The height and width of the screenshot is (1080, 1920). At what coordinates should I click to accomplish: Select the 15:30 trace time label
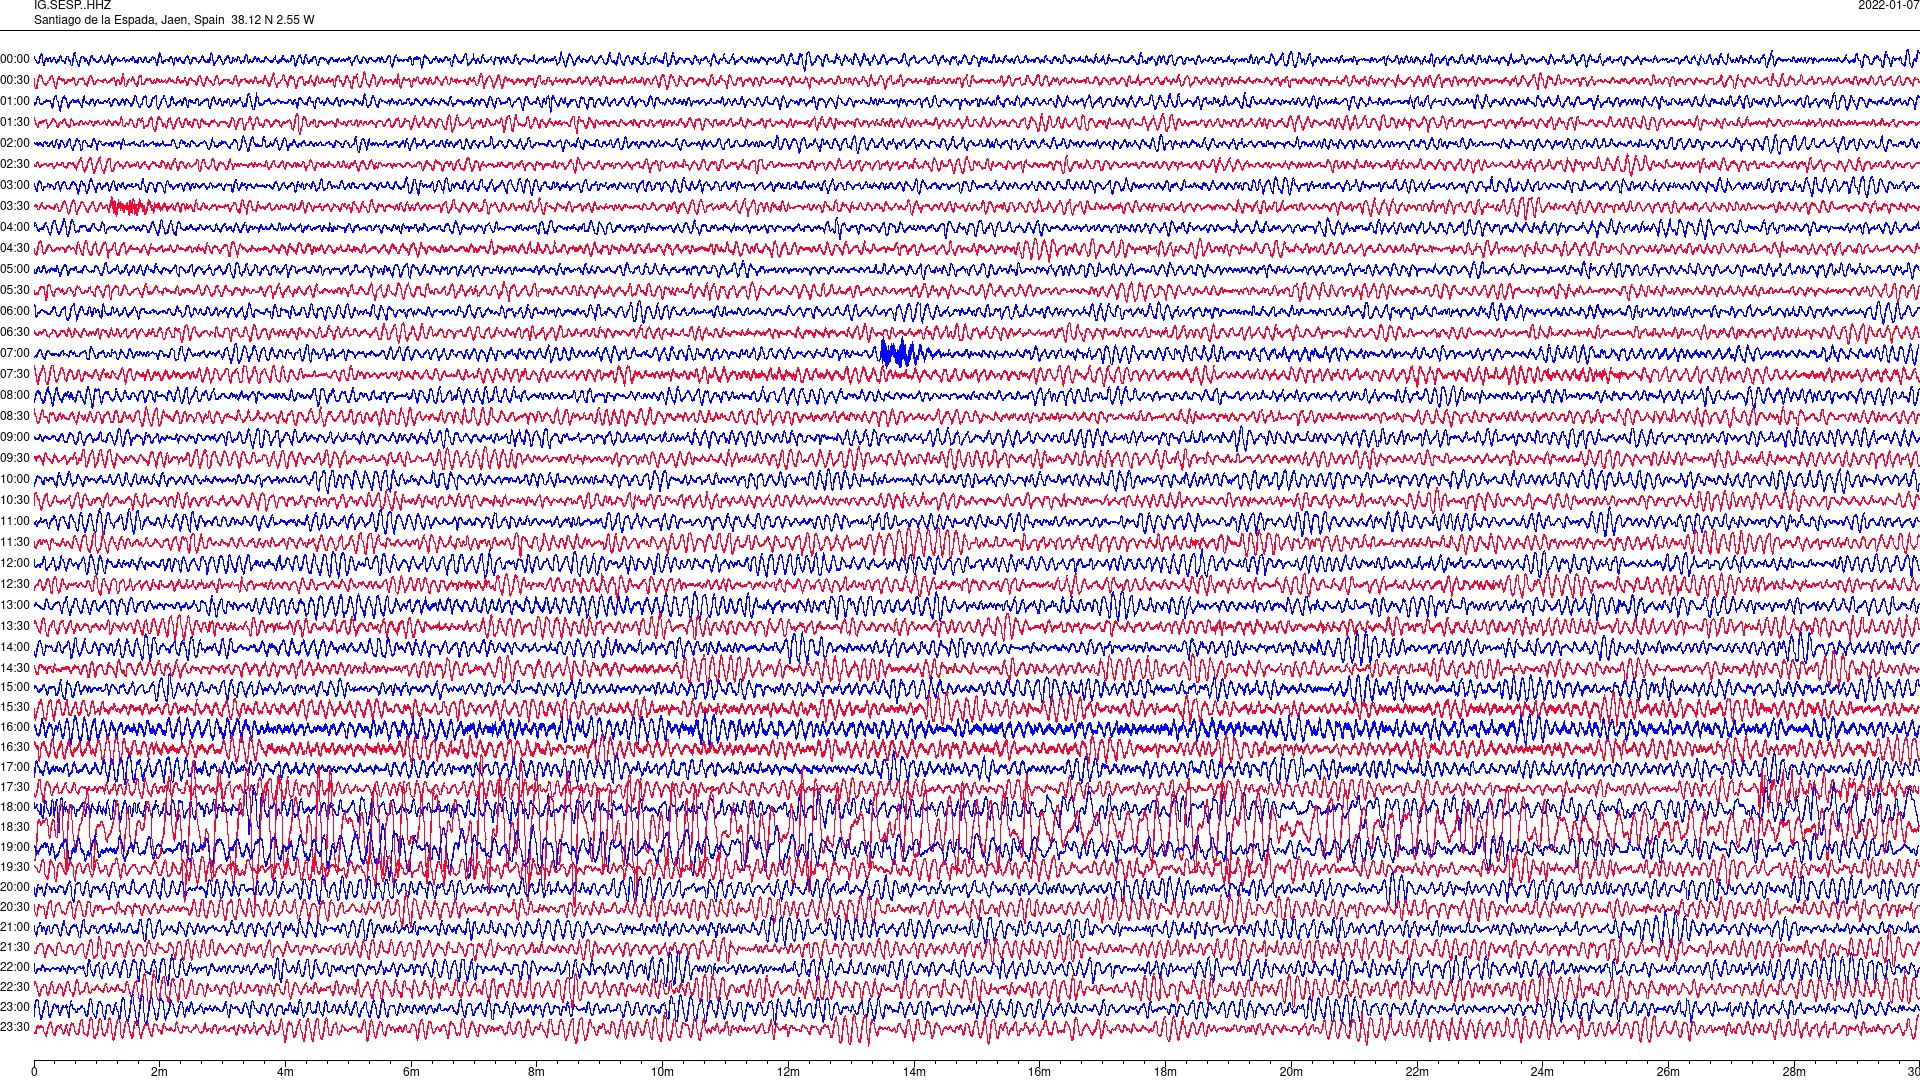click(x=15, y=707)
